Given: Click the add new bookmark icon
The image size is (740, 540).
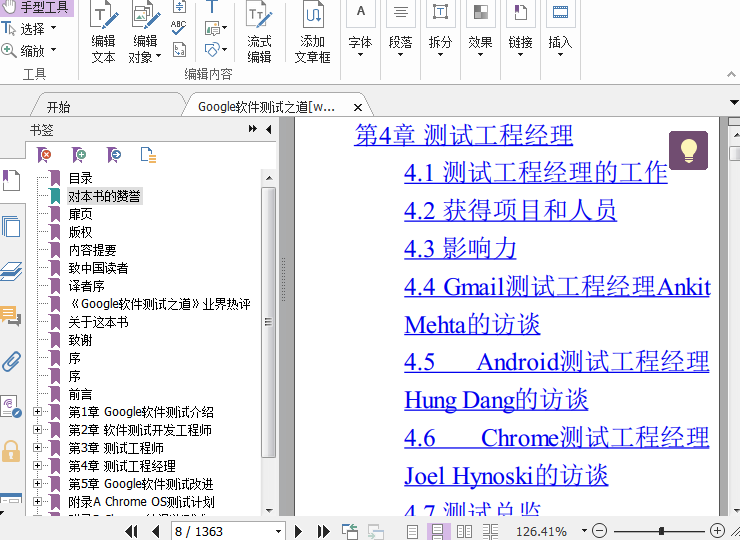Looking at the screenshot, I should [x=79, y=155].
